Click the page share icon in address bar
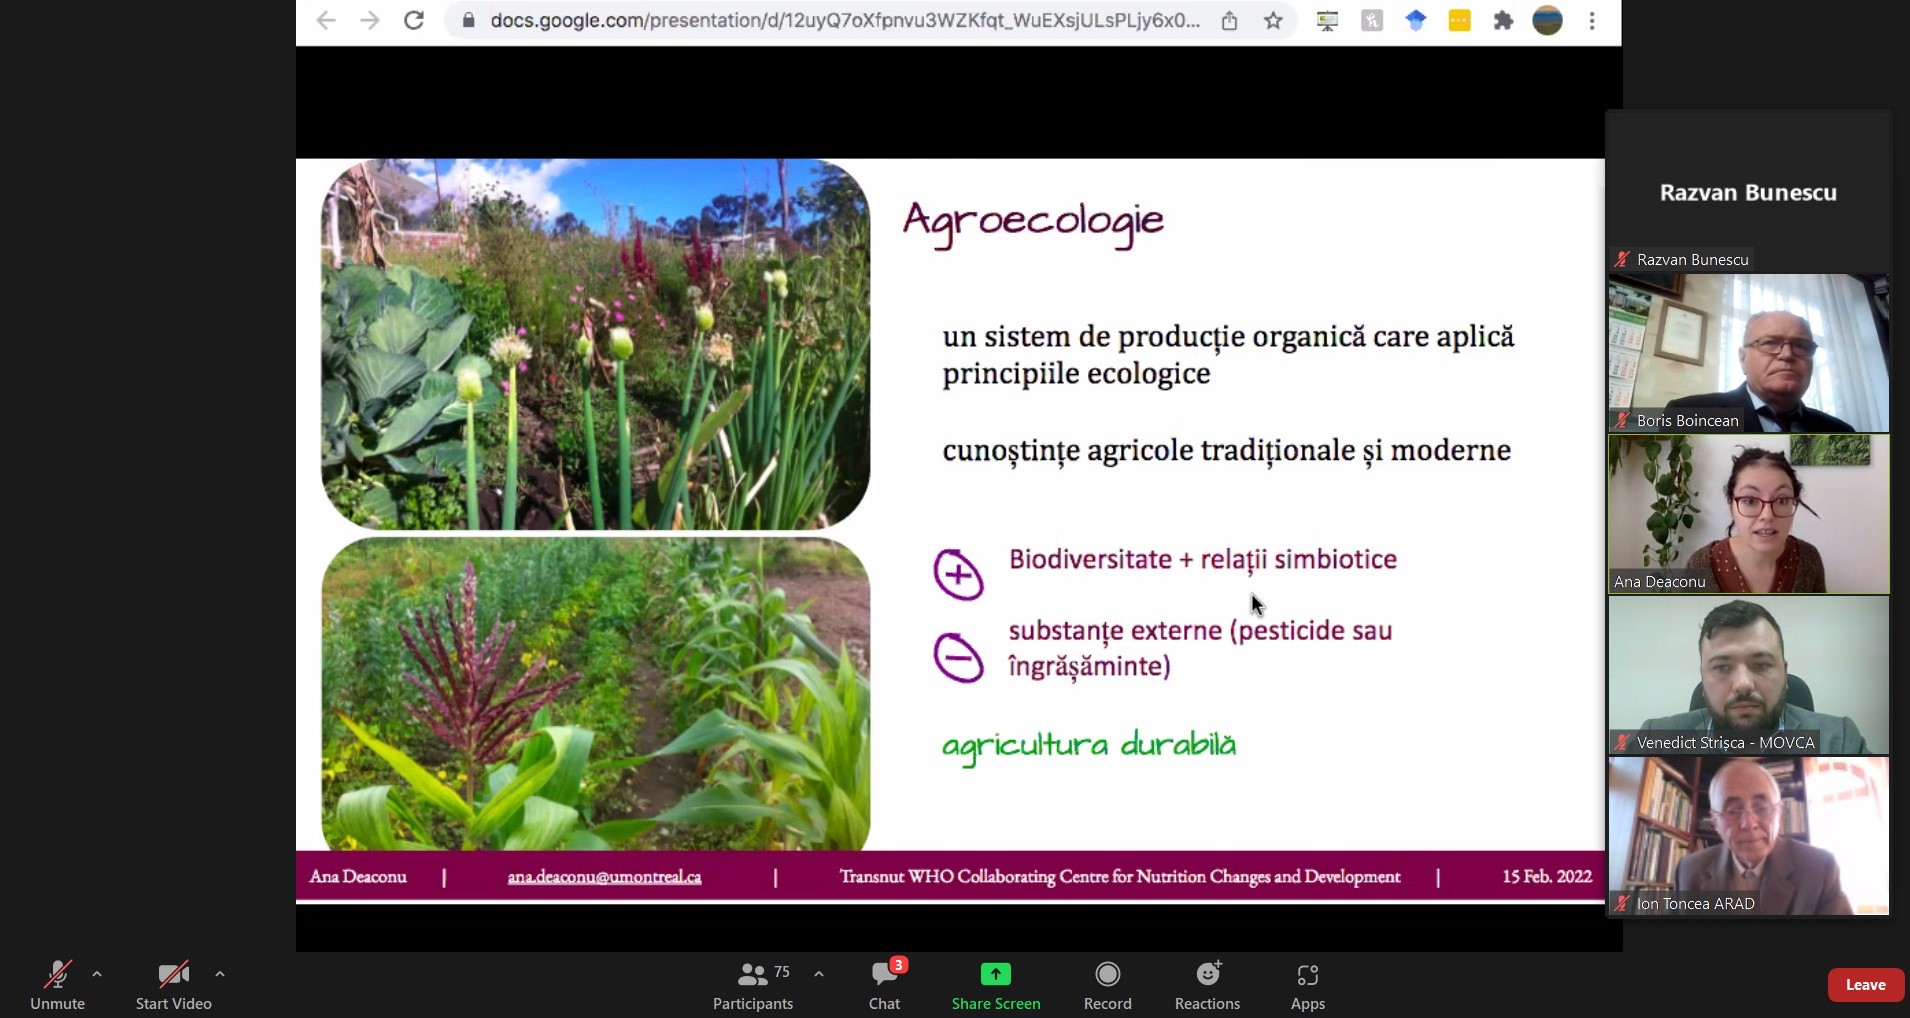The width and height of the screenshot is (1910, 1018). 1230,20
